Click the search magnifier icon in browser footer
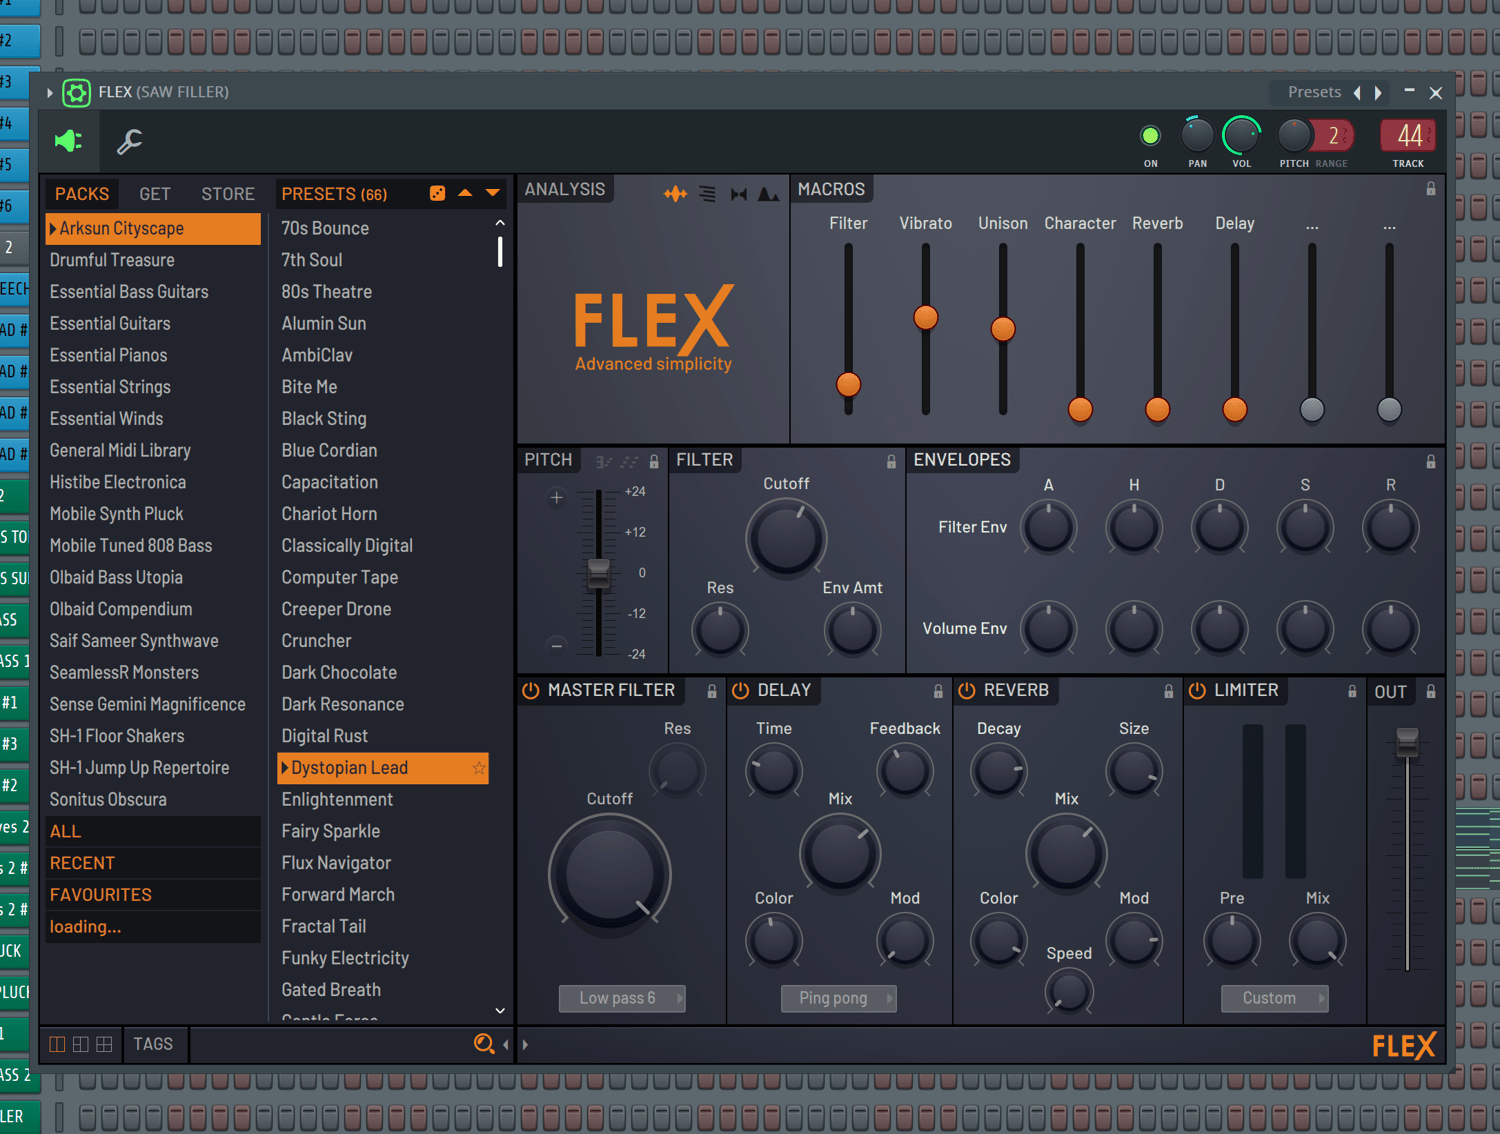This screenshot has height=1134, width=1500. [484, 1044]
